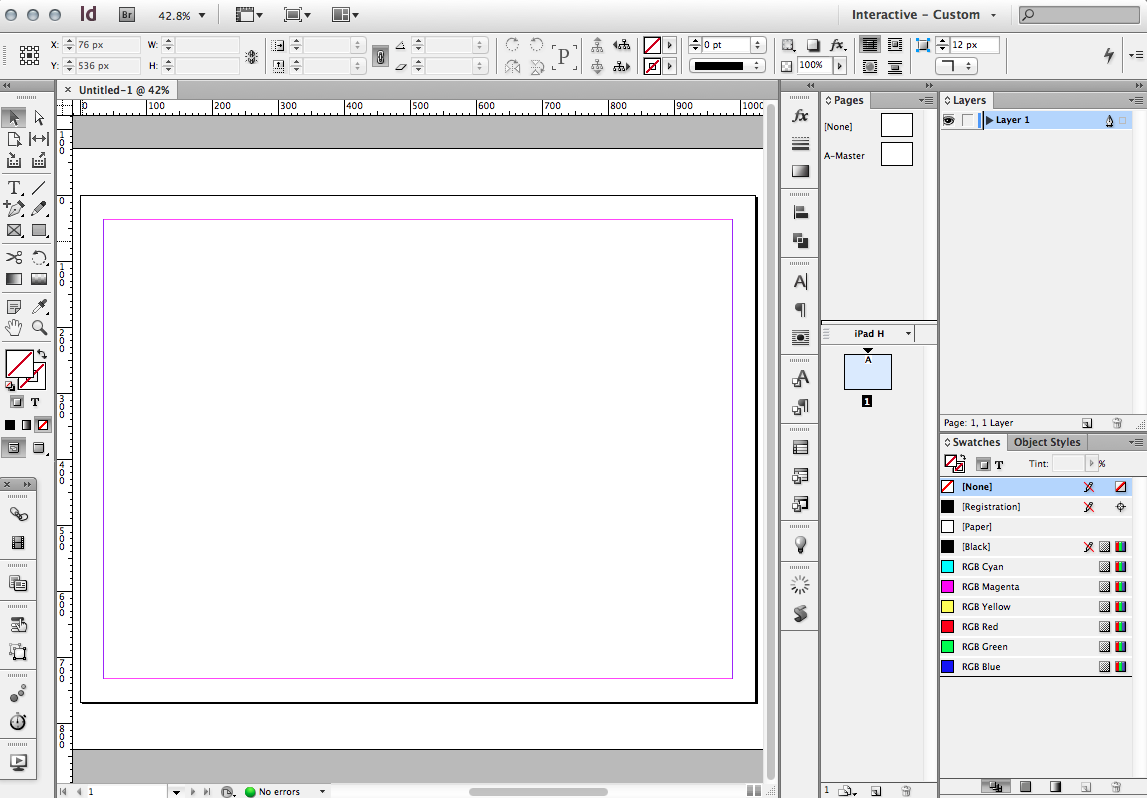The width and height of the screenshot is (1147, 798).
Task: Select the page 1 thumbnail
Action: (868, 372)
